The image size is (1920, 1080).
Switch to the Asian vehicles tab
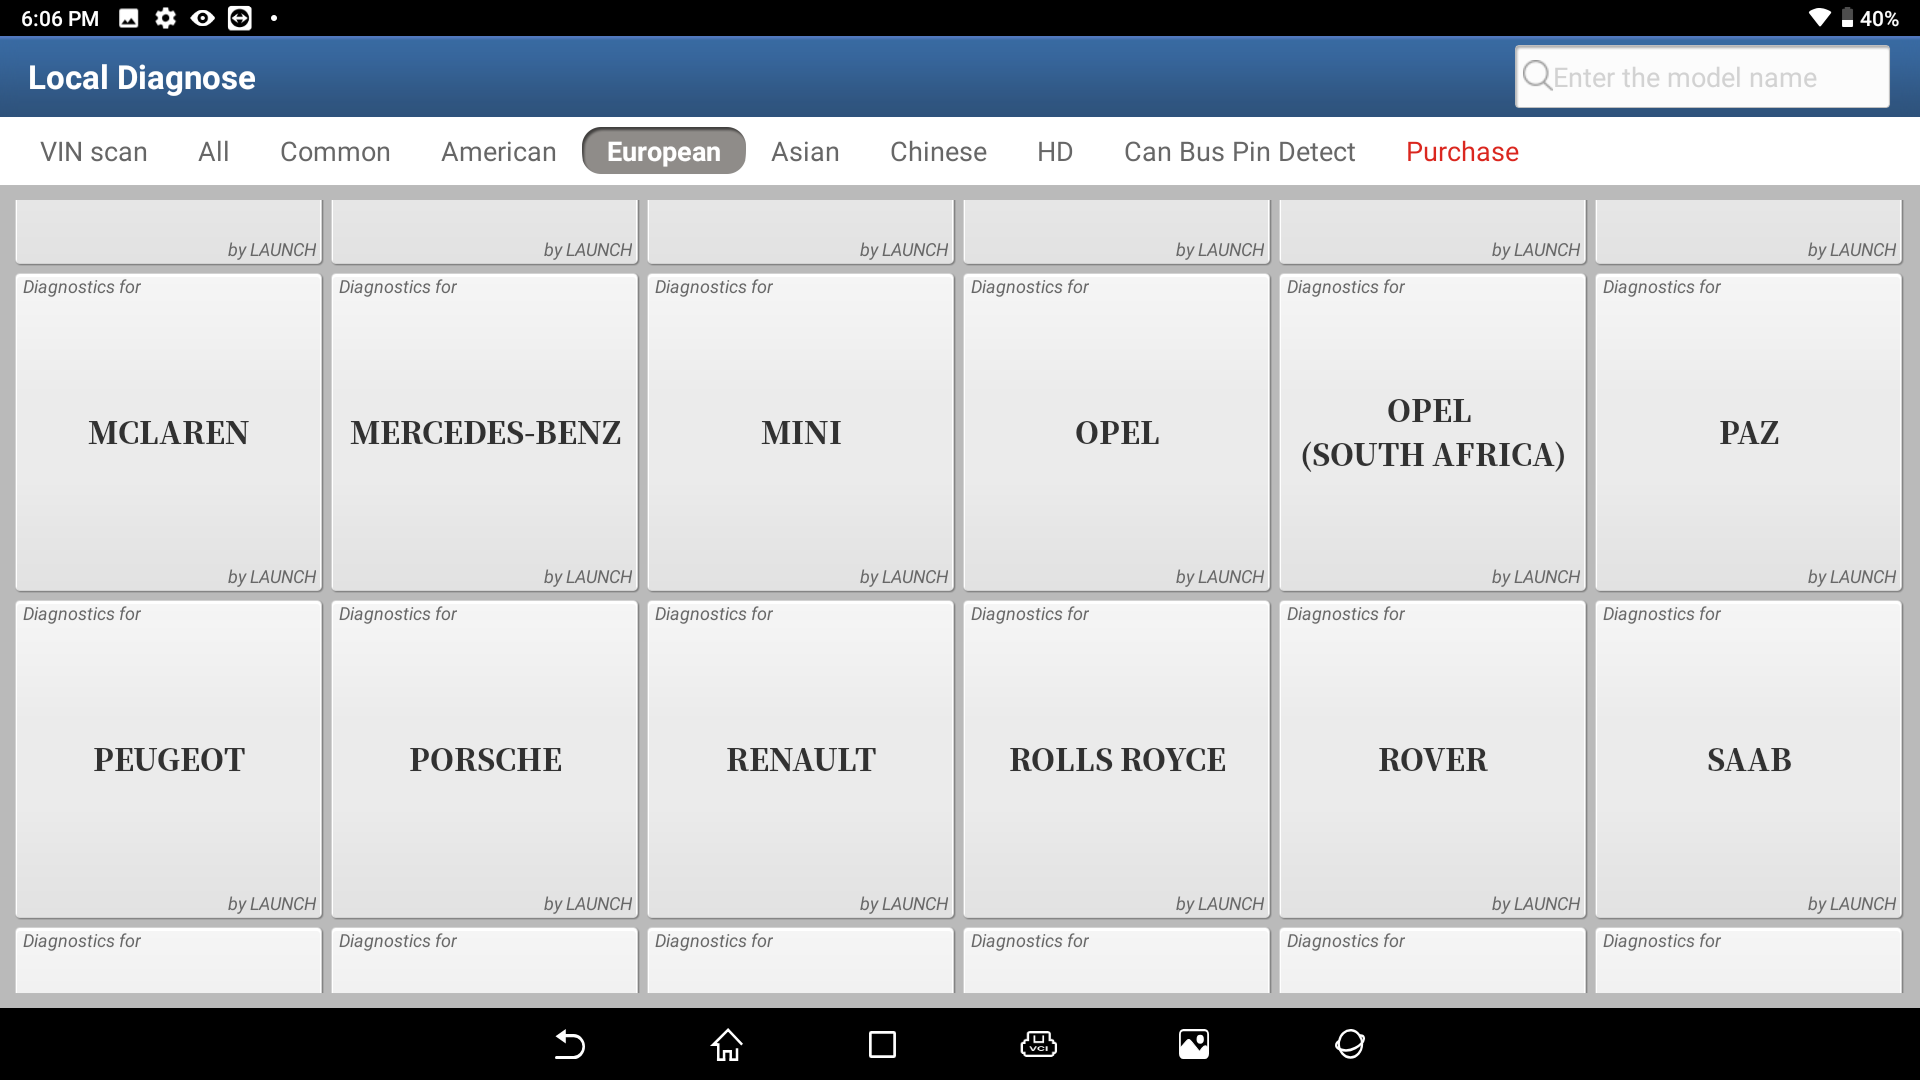pos(804,150)
